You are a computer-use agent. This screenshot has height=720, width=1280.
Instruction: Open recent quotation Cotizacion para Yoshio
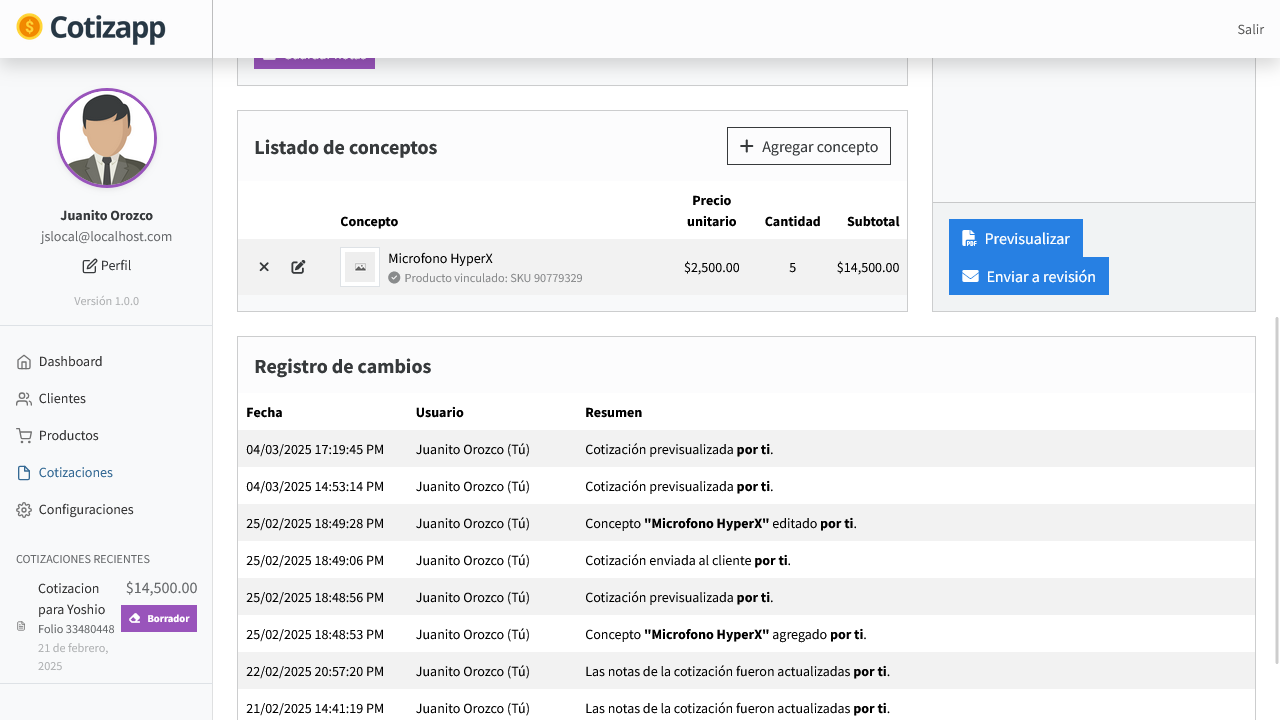(72, 598)
